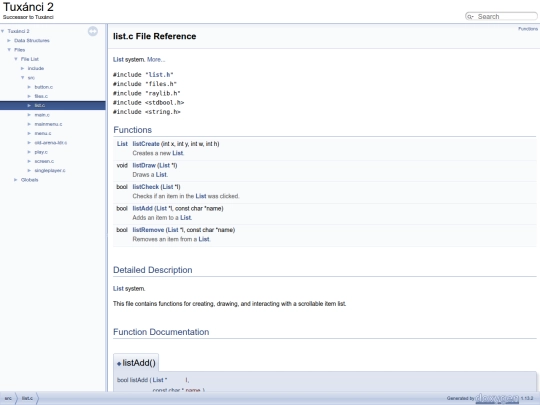Open Data Structures in the sidebar
The width and height of the screenshot is (540, 405).
click(32, 40)
